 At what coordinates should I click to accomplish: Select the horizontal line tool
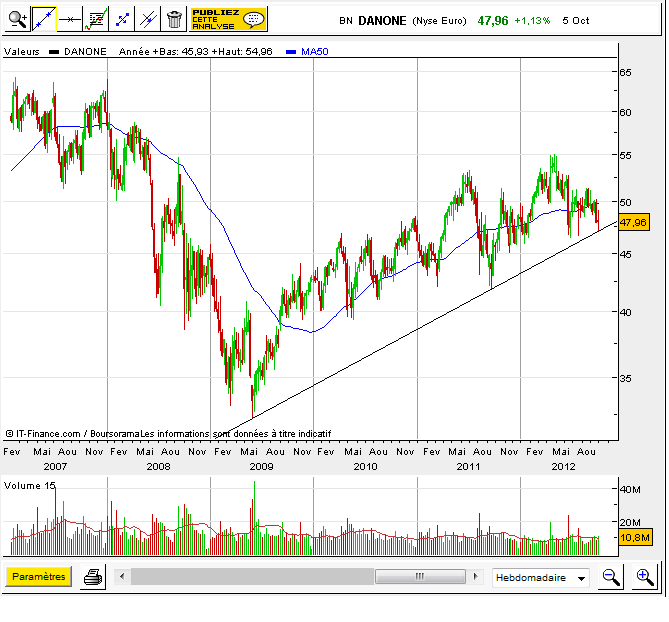coord(70,20)
